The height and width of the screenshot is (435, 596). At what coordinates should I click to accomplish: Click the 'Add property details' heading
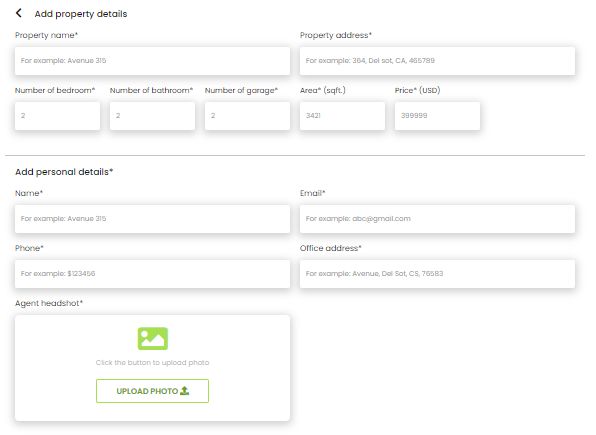[x=81, y=14]
